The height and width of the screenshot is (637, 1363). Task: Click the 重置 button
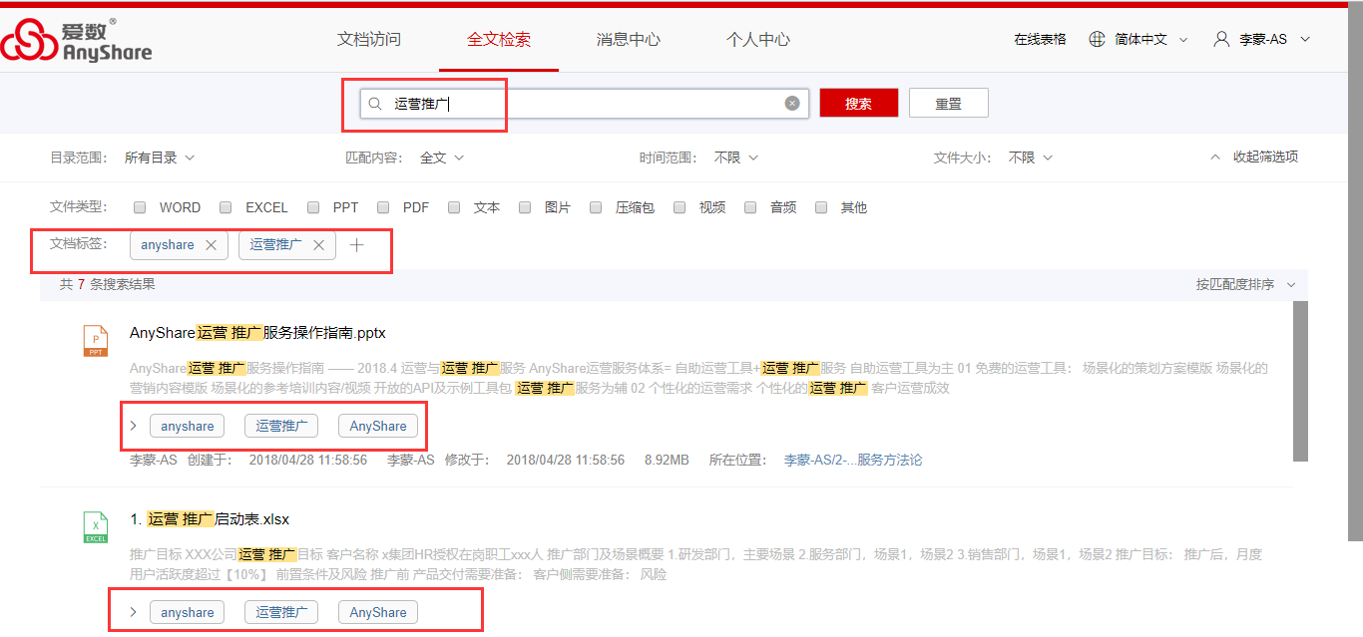click(948, 103)
